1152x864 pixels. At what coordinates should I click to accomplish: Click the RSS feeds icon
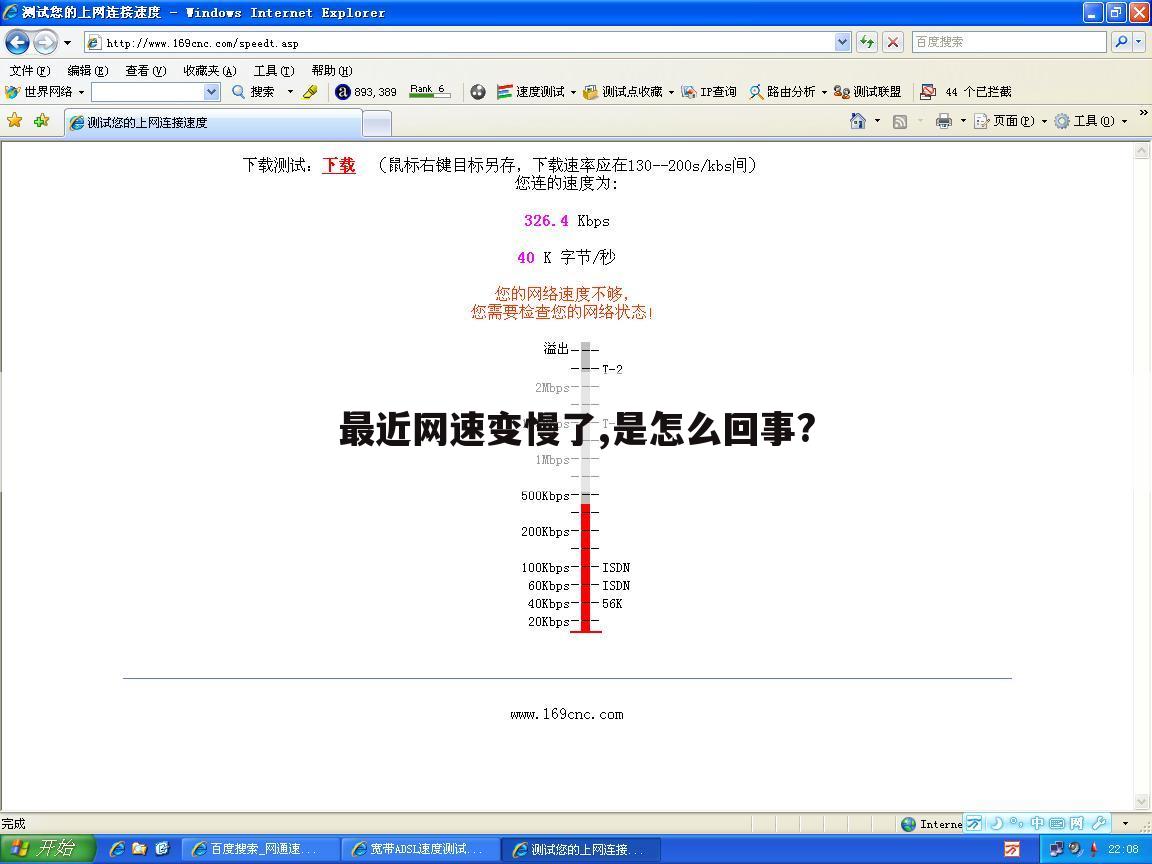[900, 122]
